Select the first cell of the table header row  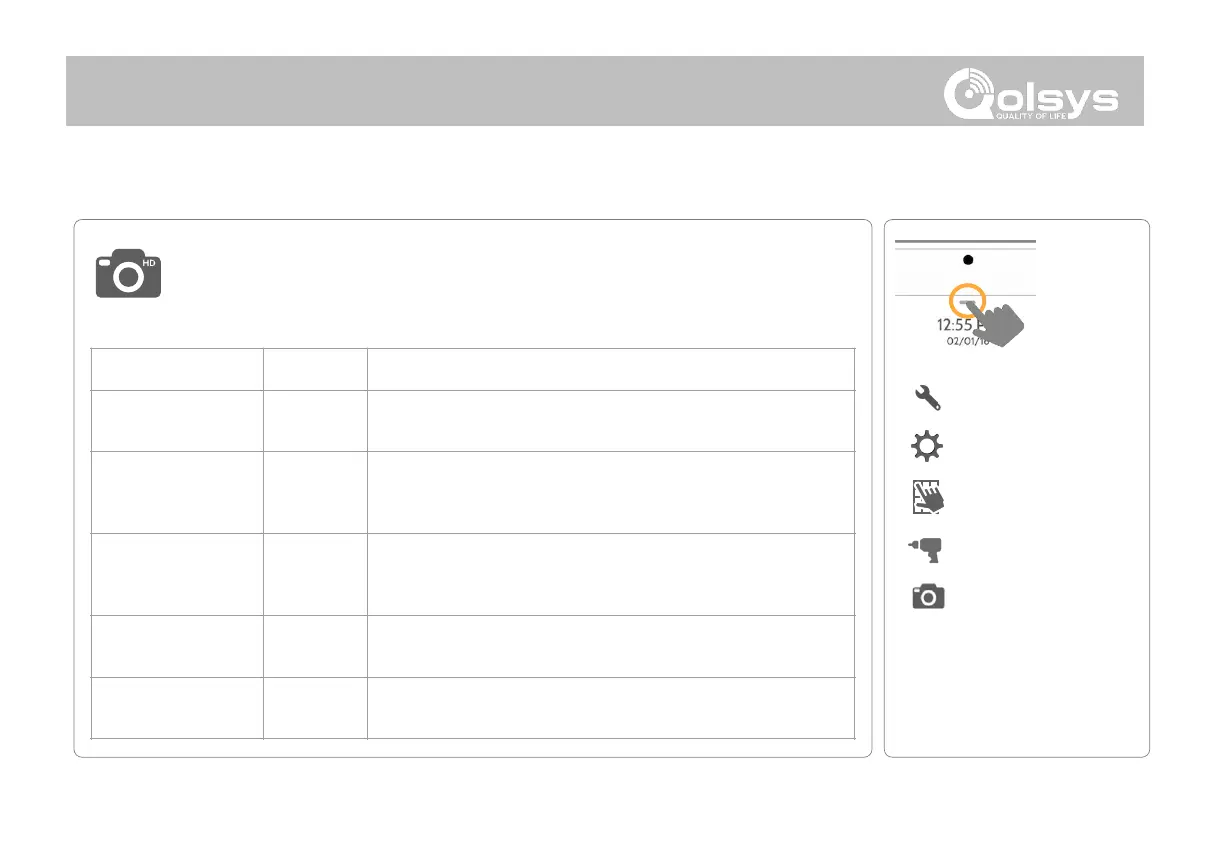tap(177, 368)
